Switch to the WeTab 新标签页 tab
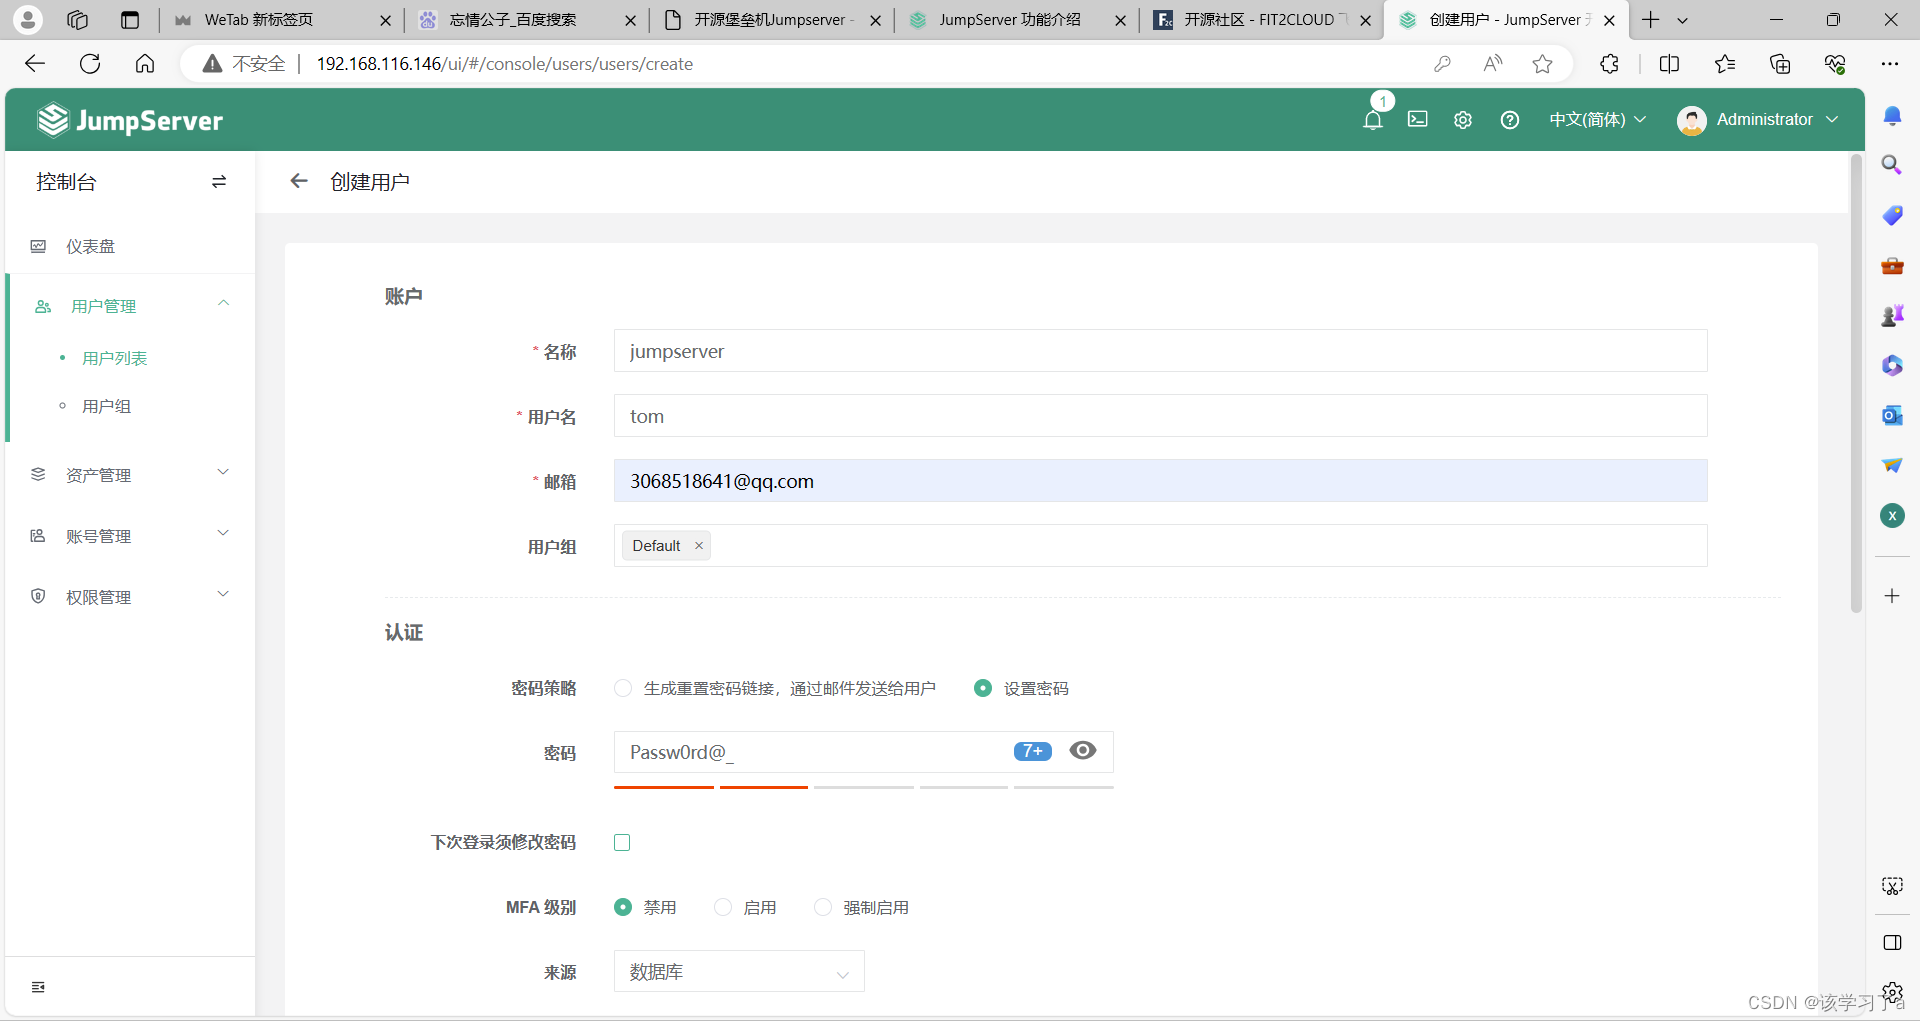The height and width of the screenshot is (1021, 1920). [x=281, y=20]
